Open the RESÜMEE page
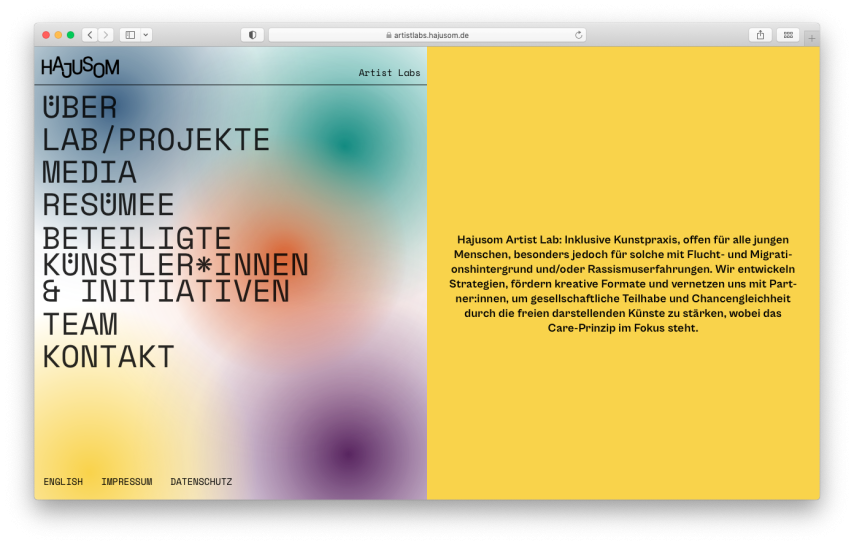This screenshot has width=854, height=545. (108, 205)
